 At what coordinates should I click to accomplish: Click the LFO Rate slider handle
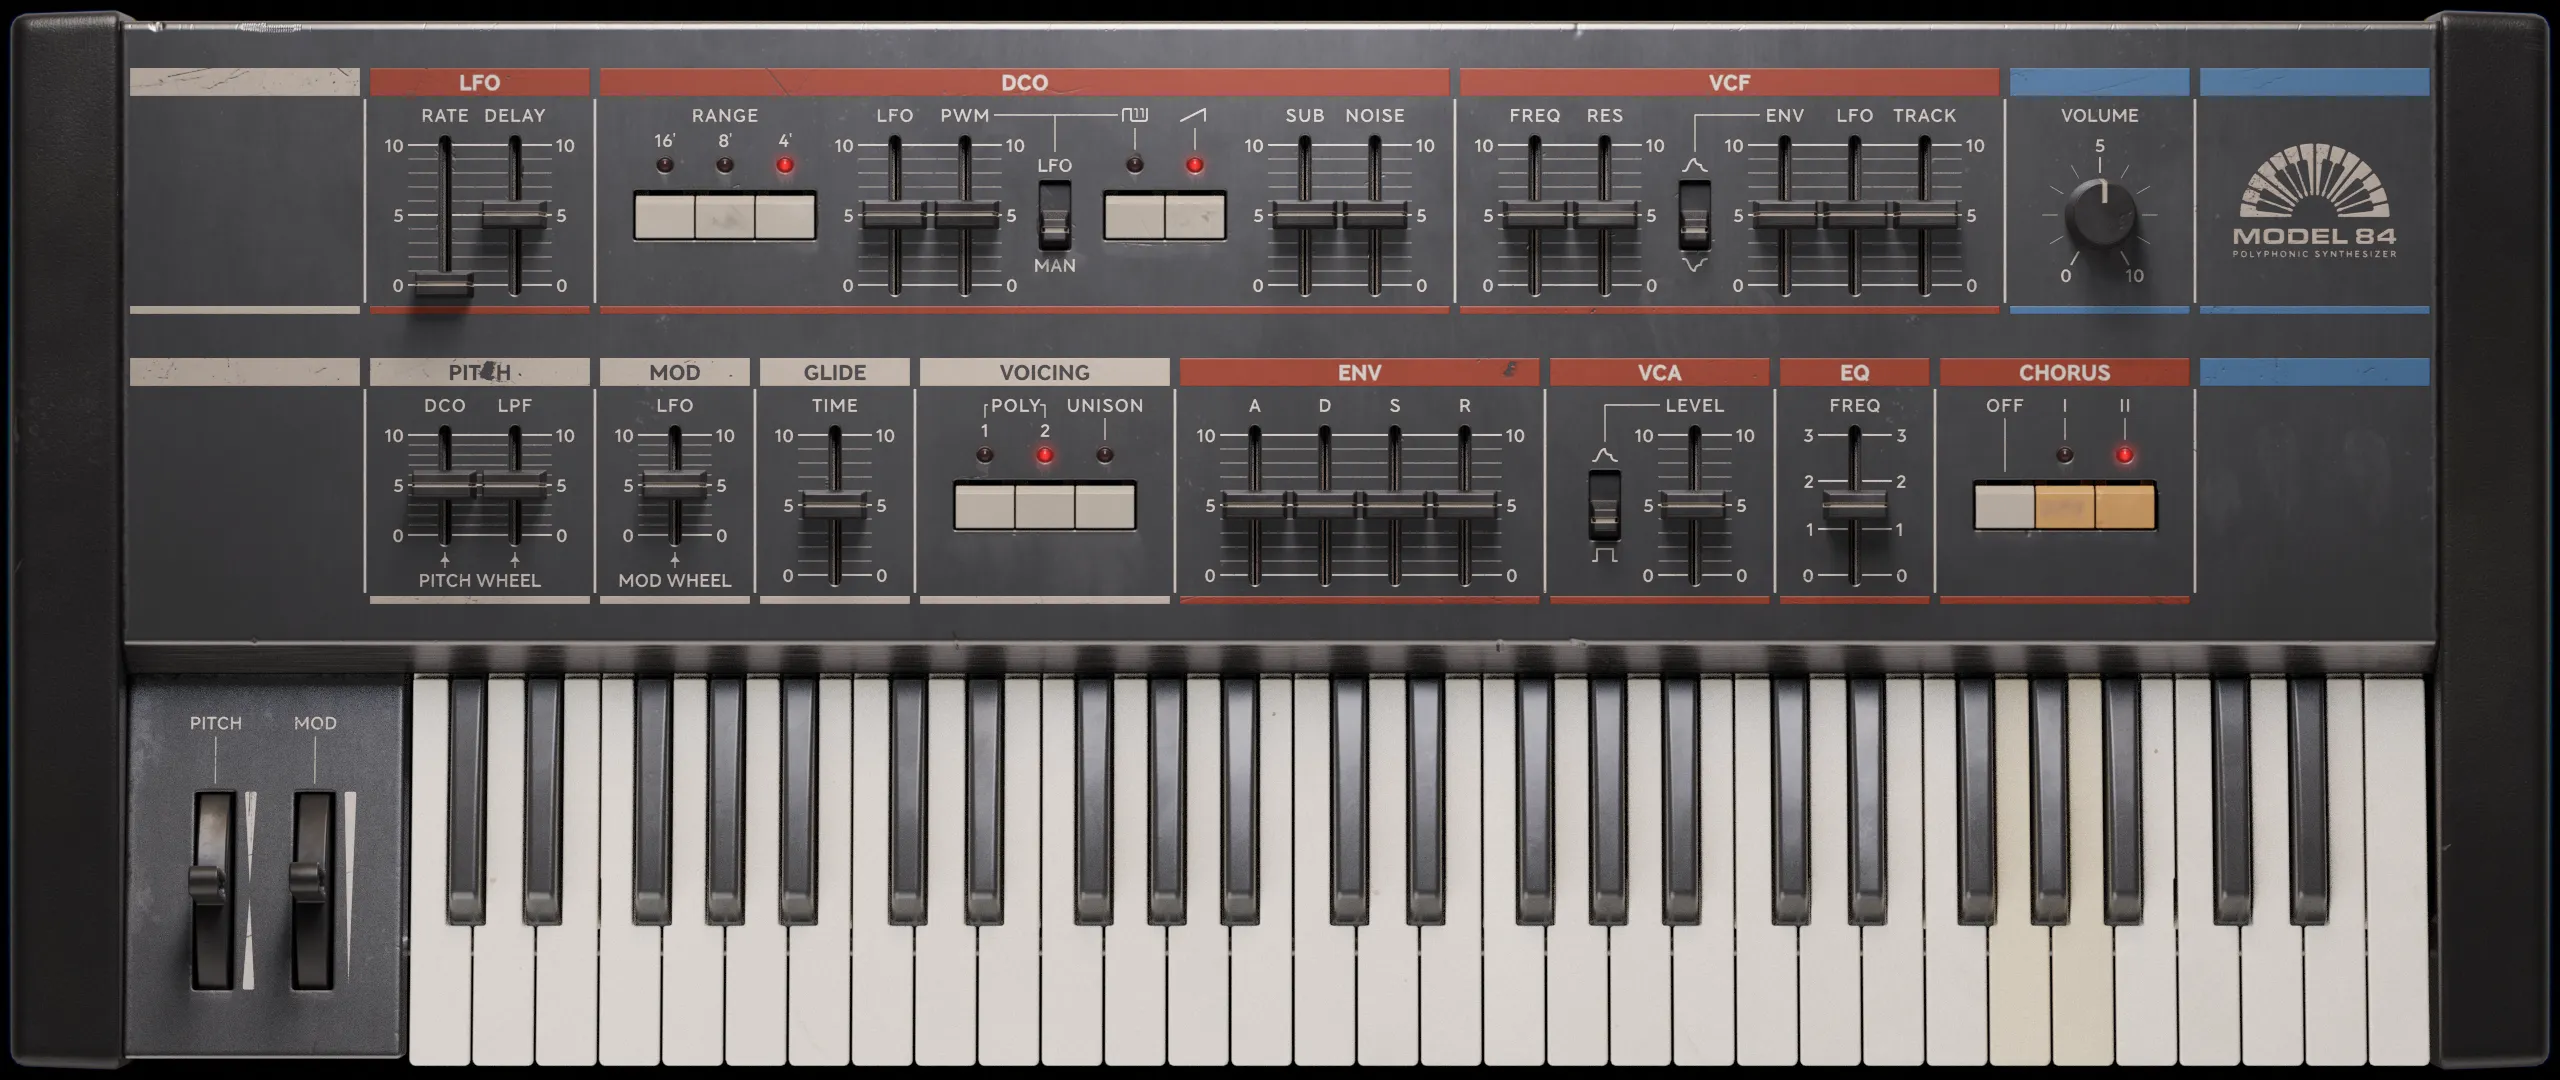click(444, 284)
